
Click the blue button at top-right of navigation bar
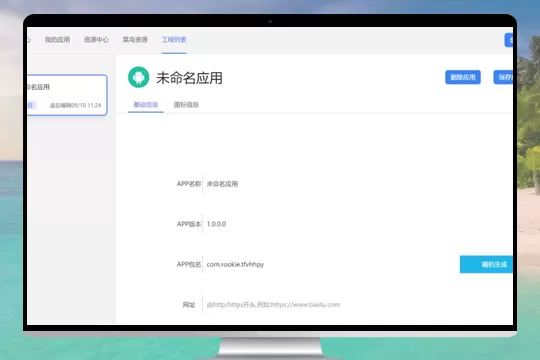tap(509, 40)
